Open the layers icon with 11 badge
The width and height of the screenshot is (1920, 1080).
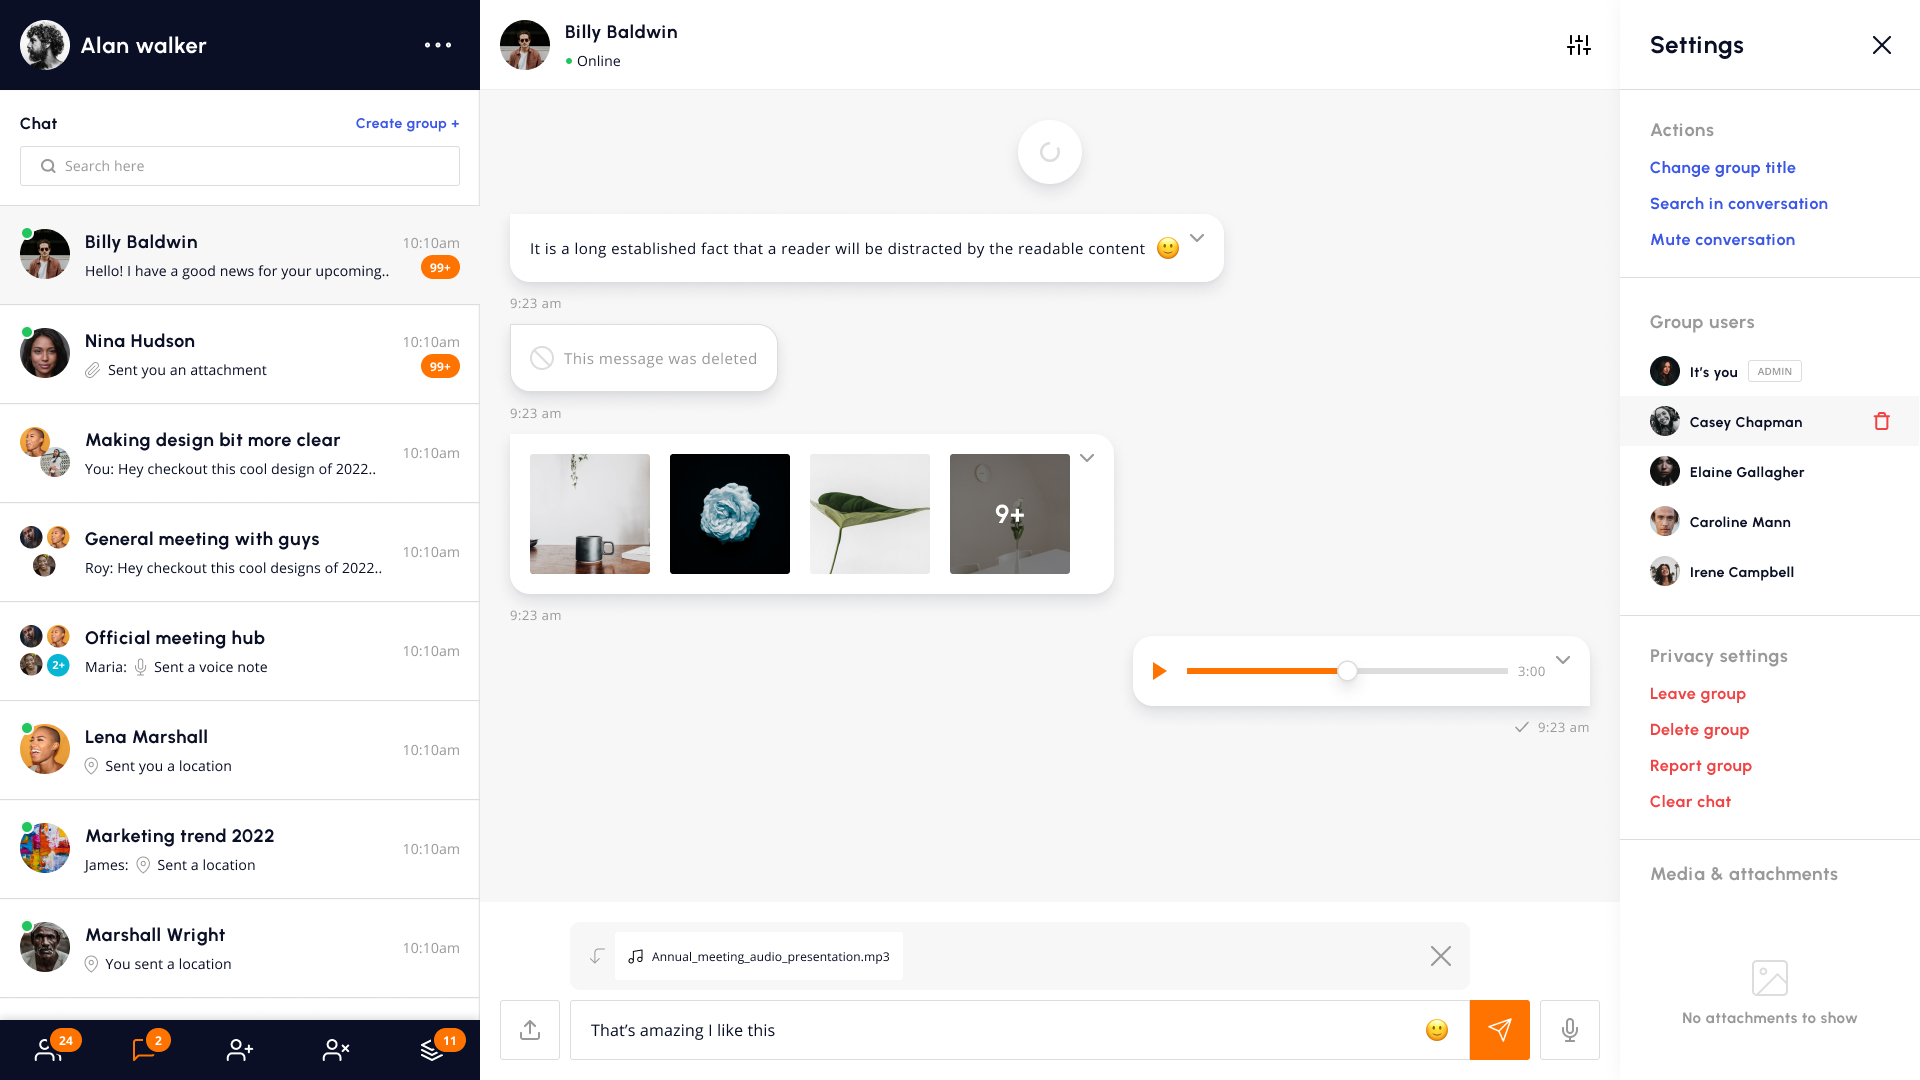click(x=431, y=1049)
